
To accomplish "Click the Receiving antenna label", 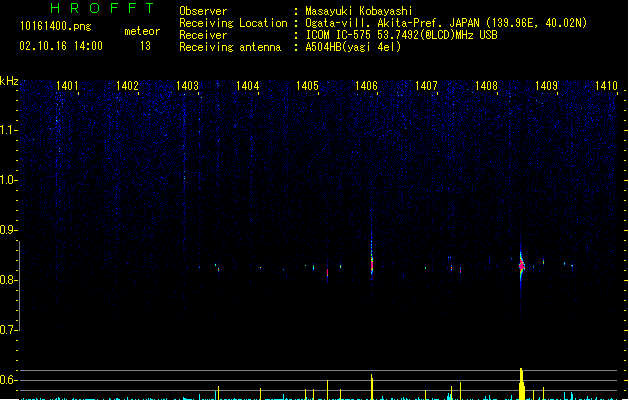I will (230, 47).
